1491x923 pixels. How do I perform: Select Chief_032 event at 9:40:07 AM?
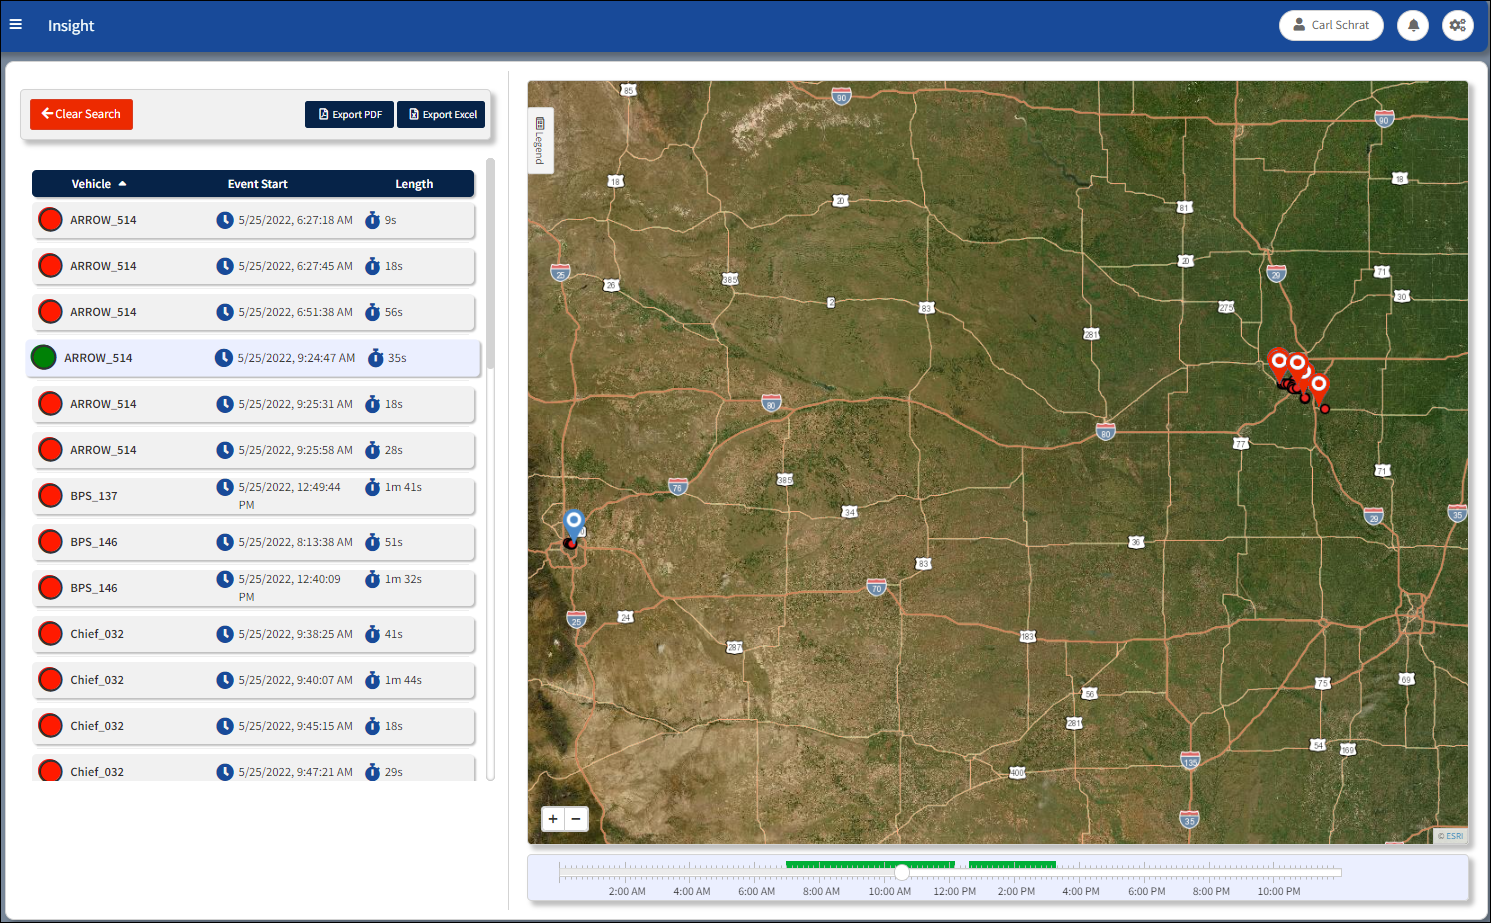coord(253,680)
